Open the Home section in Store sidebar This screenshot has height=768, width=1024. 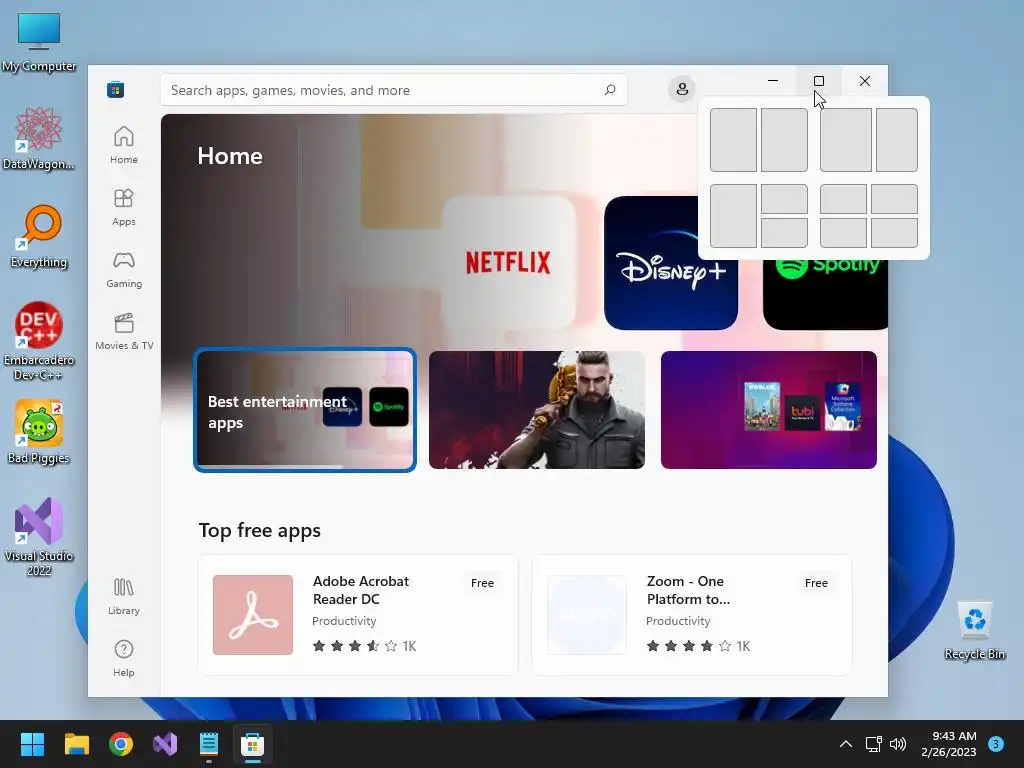123,144
